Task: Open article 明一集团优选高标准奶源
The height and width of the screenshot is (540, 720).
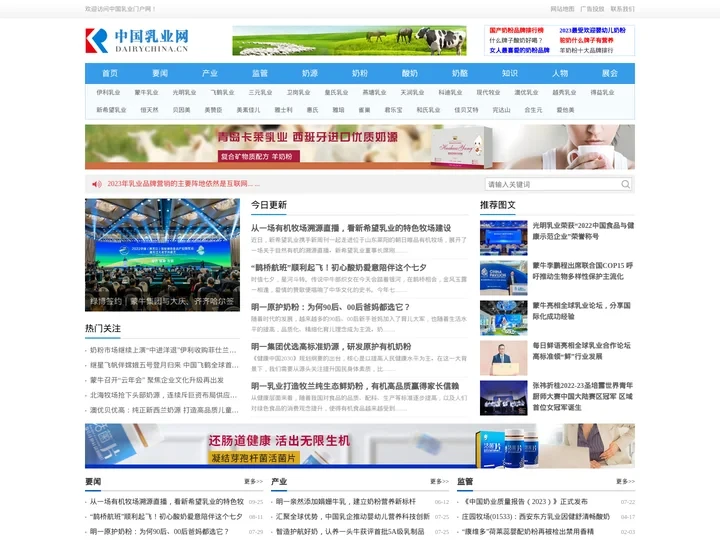Action: coord(331,346)
